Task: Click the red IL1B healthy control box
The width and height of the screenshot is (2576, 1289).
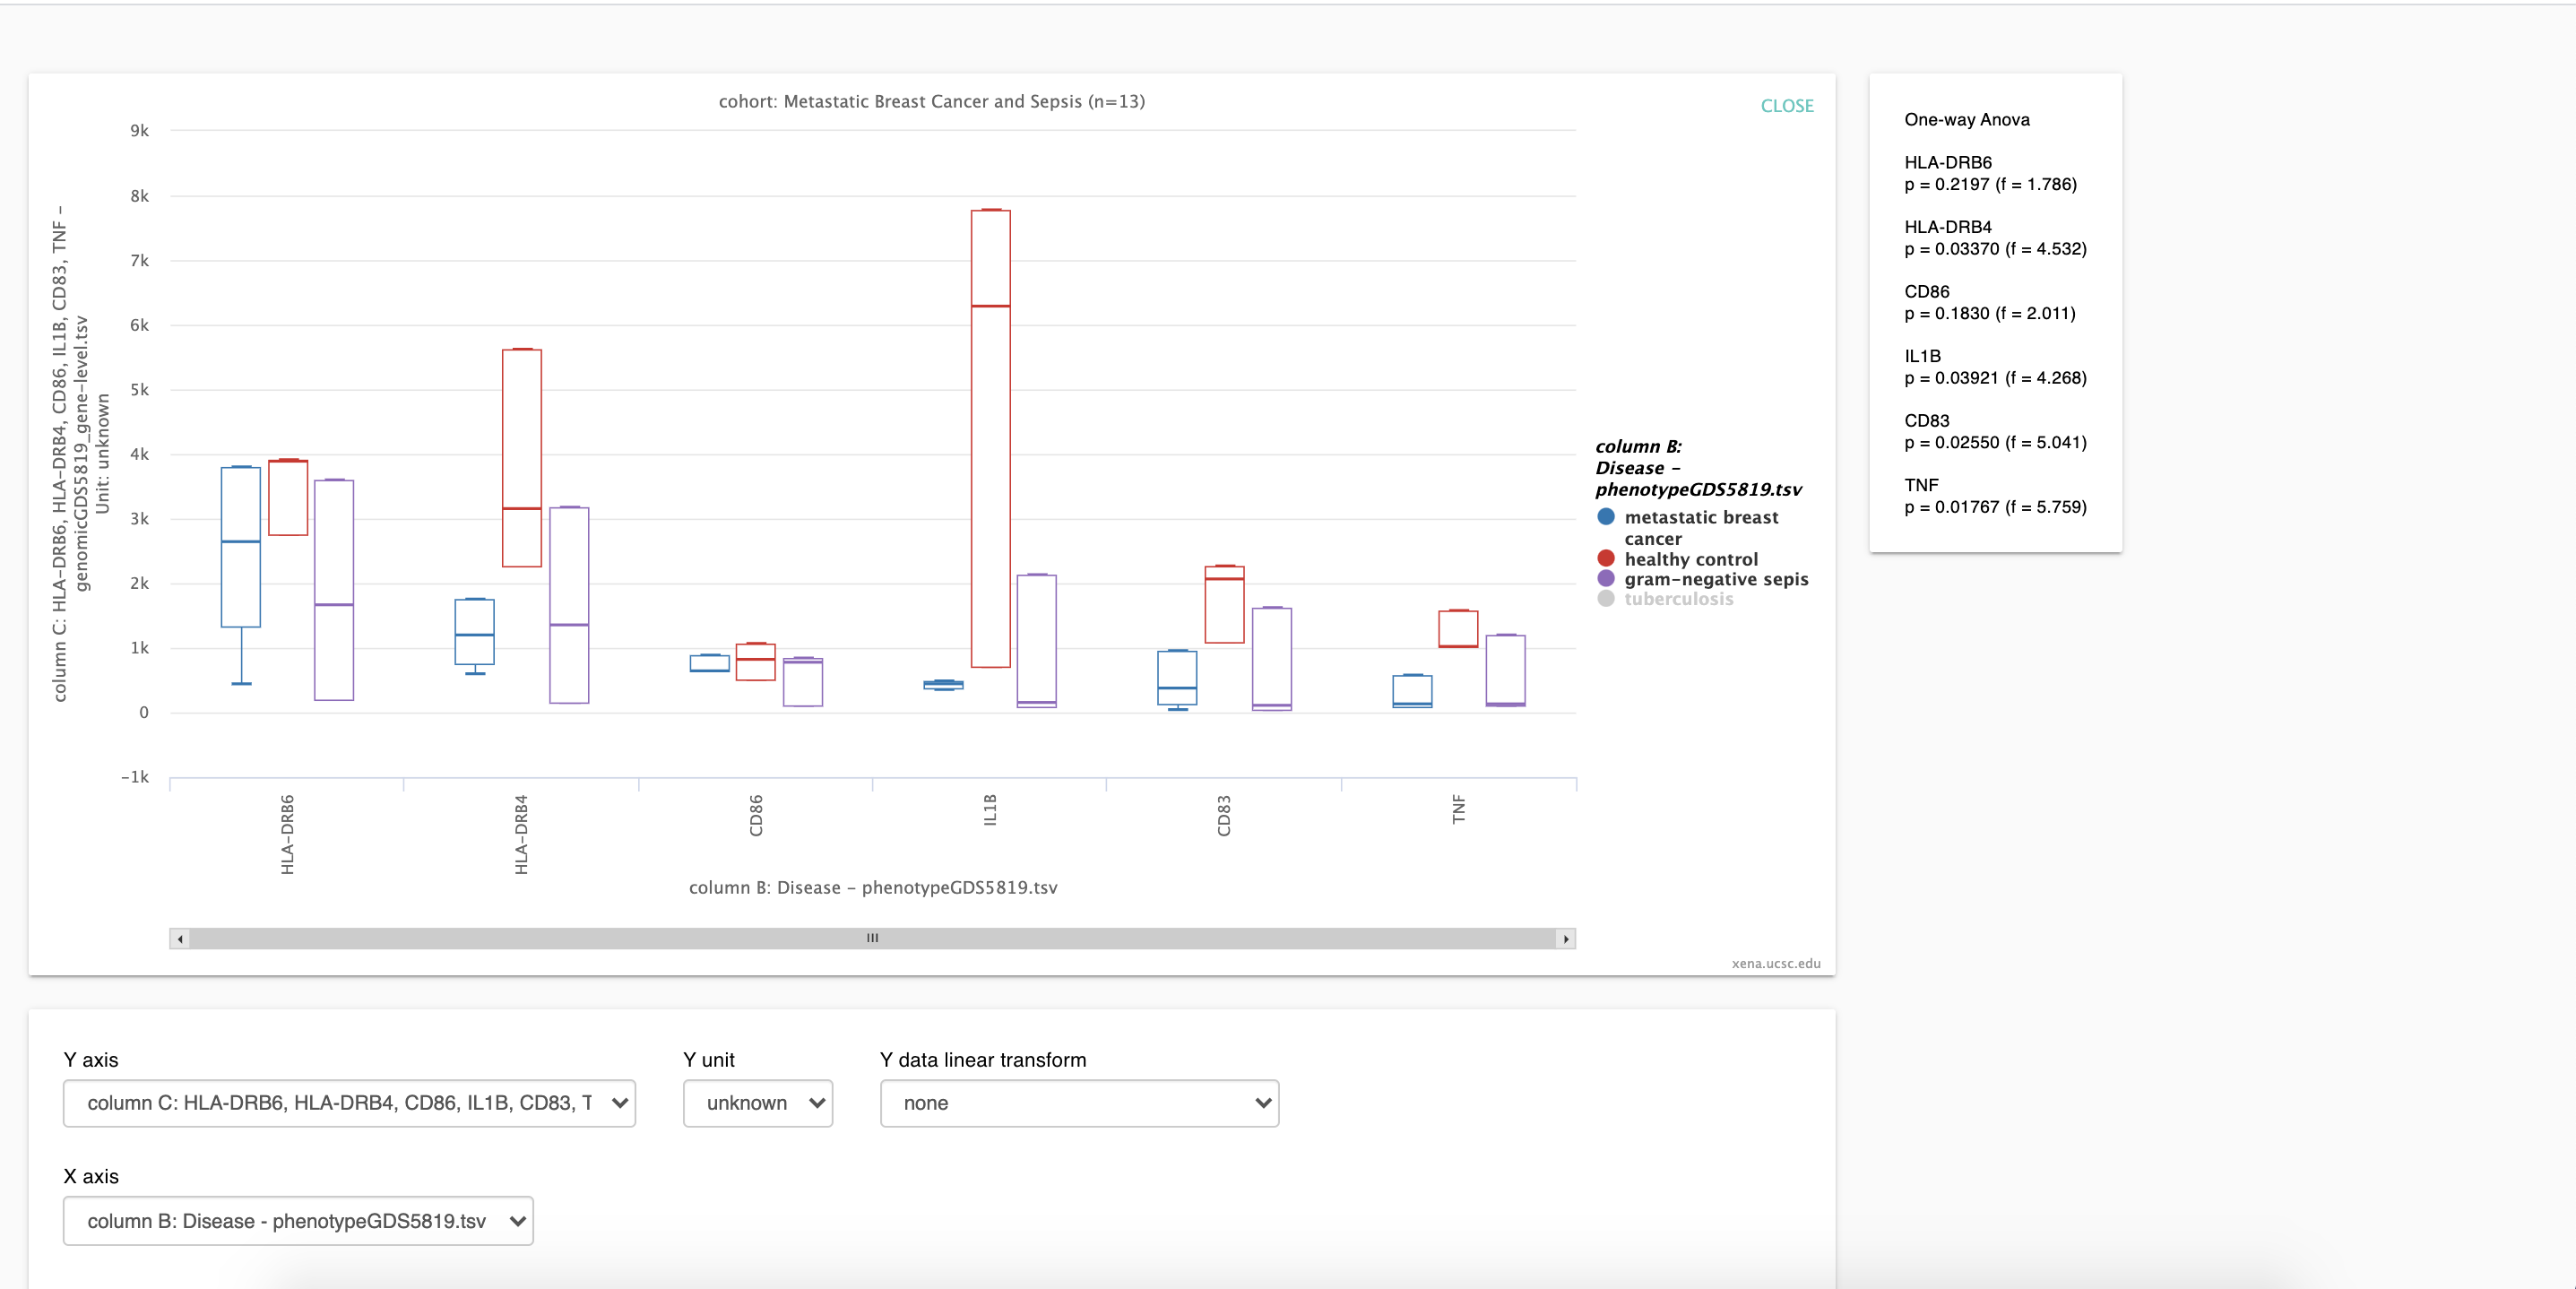Action: pyautogui.click(x=990, y=438)
